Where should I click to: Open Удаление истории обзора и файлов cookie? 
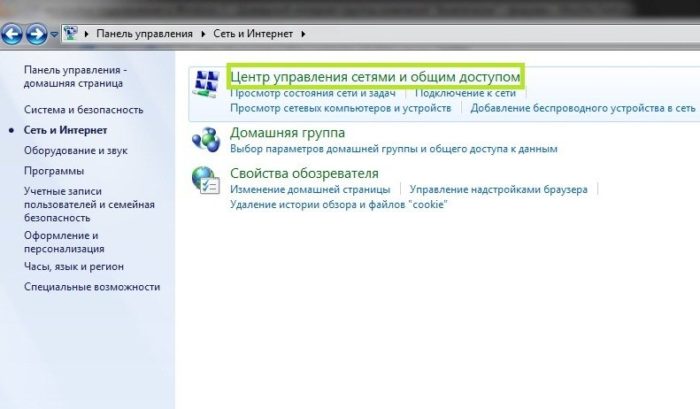tap(338, 204)
